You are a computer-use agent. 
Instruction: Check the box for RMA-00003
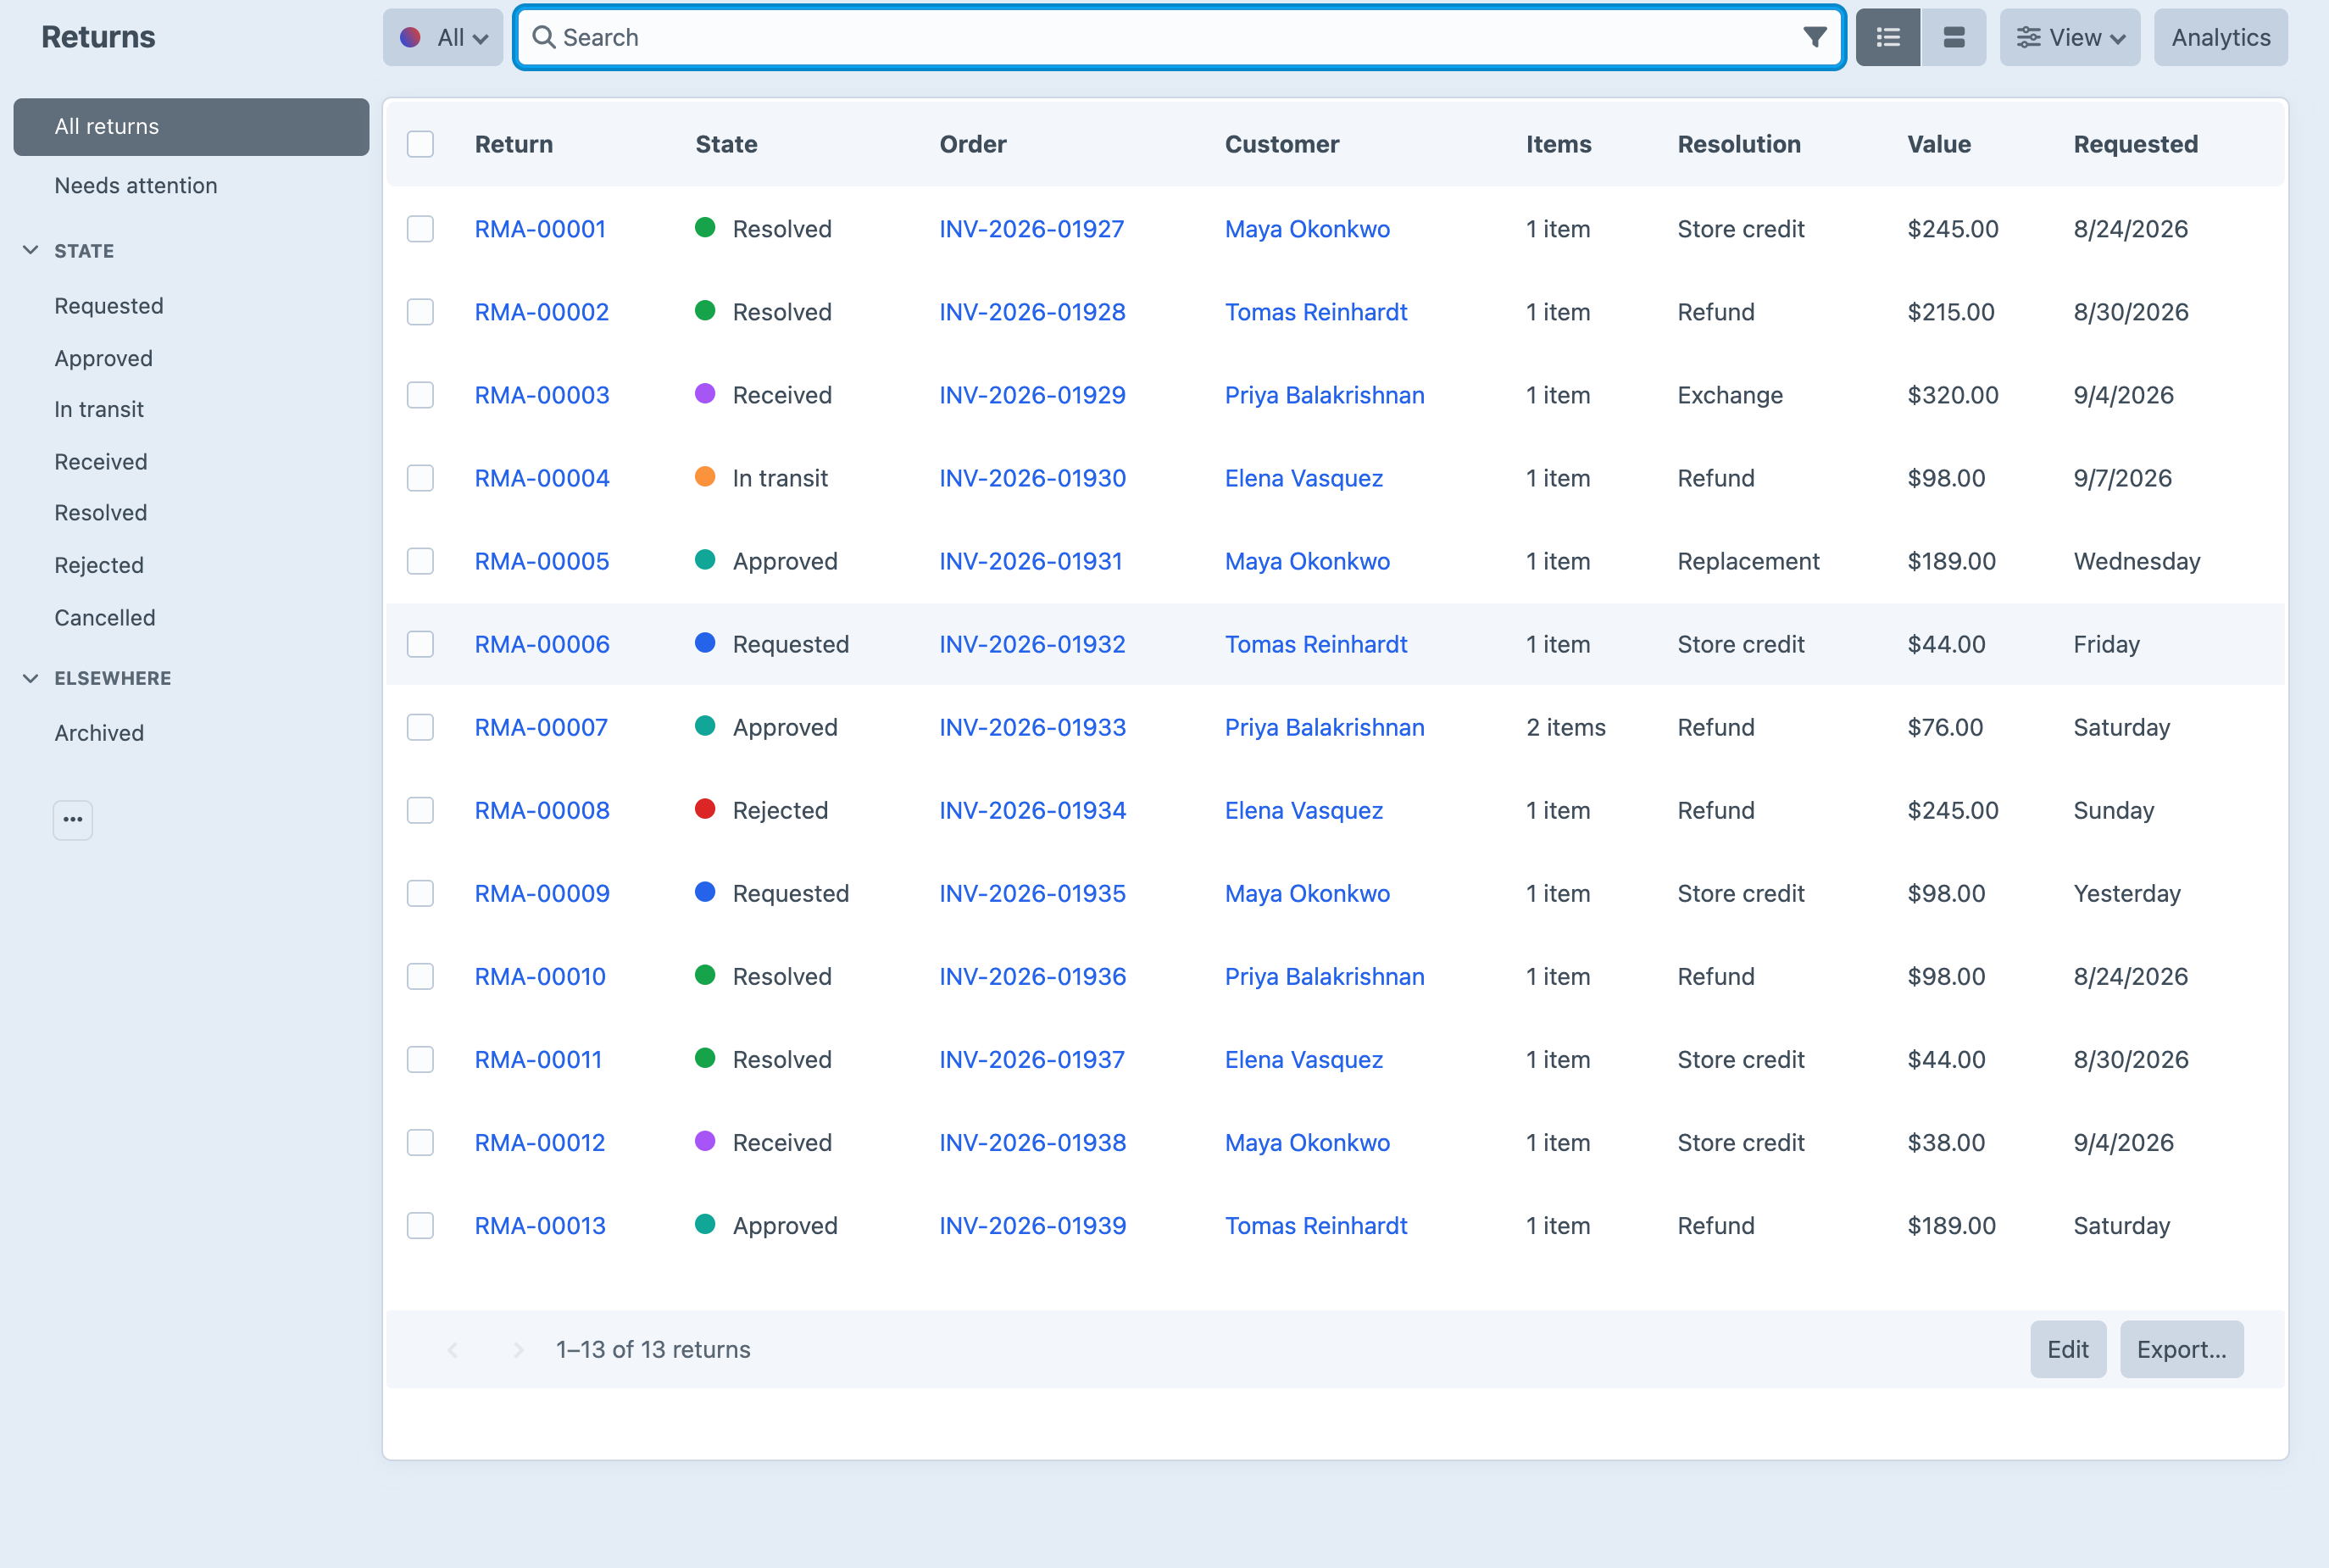[x=420, y=395]
